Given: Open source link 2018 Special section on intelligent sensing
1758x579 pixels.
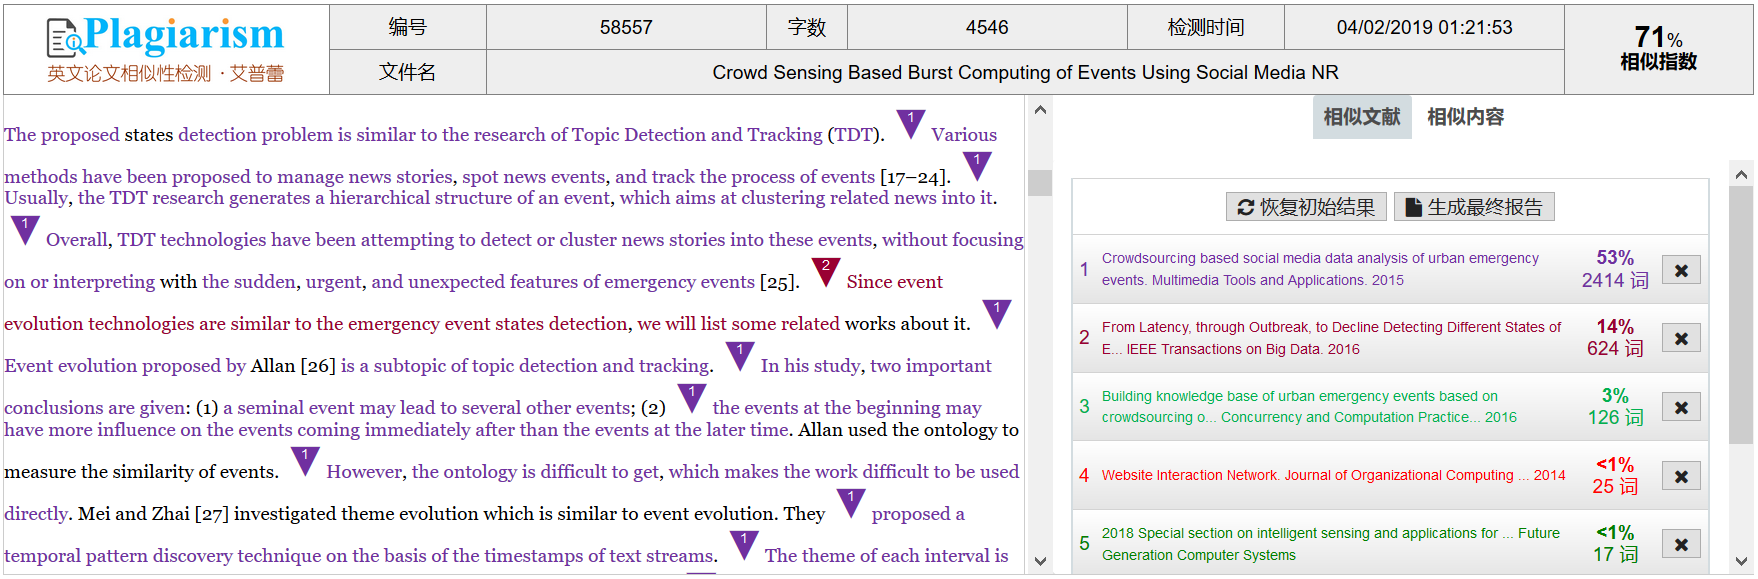Looking at the screenshot, I should 1330,544.
